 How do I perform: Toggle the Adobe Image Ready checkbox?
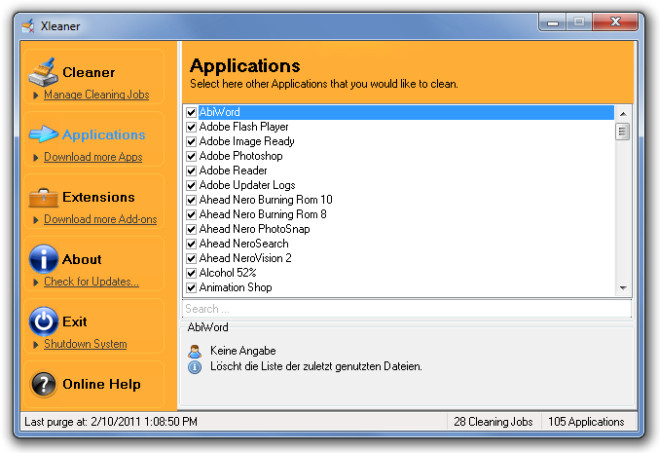pos(192,141)
